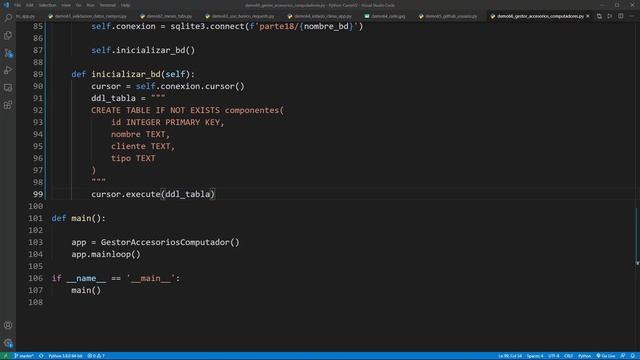Close the demo46_gestor_accesorios_computadores.py tab
The height and width of the screenshot is (360, 640).
coord(588,16)
